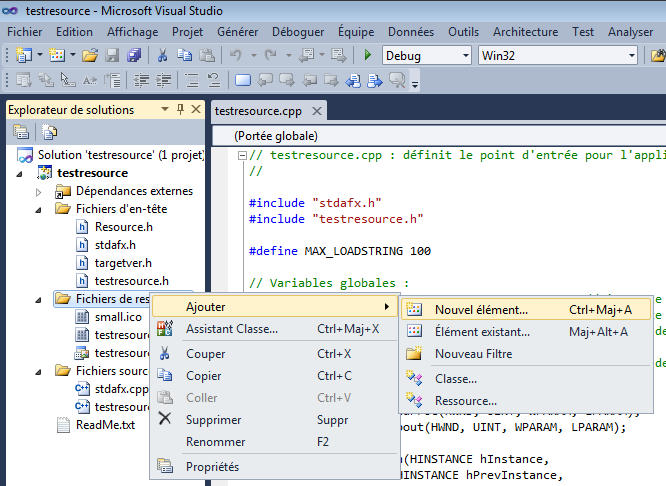Open the Win32 platform dropdown
Screen dimensions: 666x486
[x=632, y=56]
